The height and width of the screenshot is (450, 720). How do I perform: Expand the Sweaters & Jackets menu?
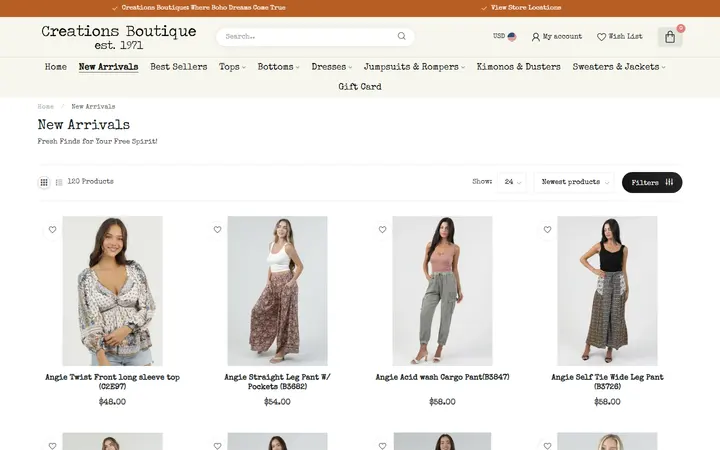pyautogui.click(x=619, y=67)
